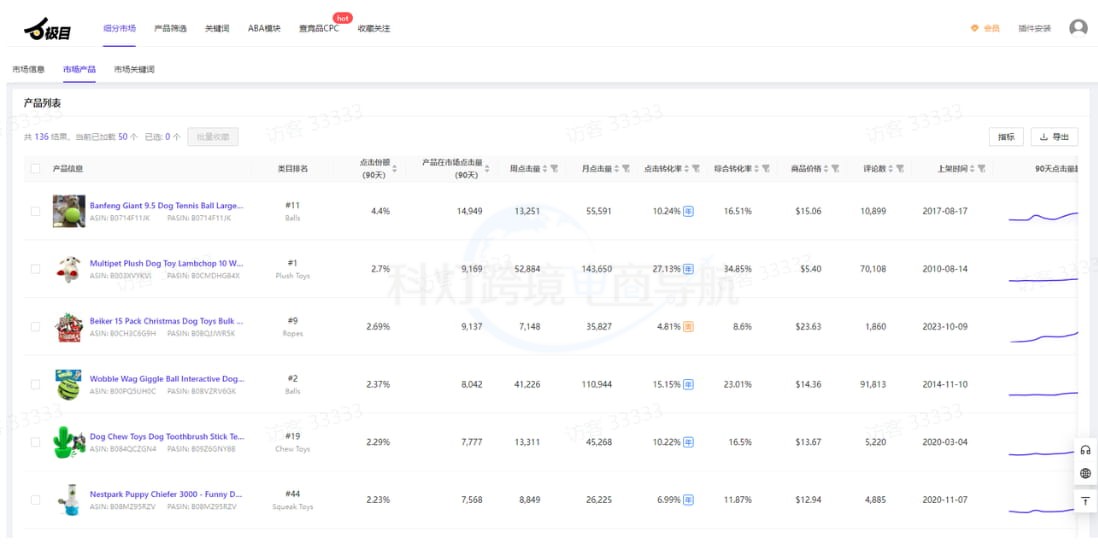Click the 极目 logo in the header
Image resolution: width=1098 pixels, height=545 pixels.
click(x=47, y=30)
